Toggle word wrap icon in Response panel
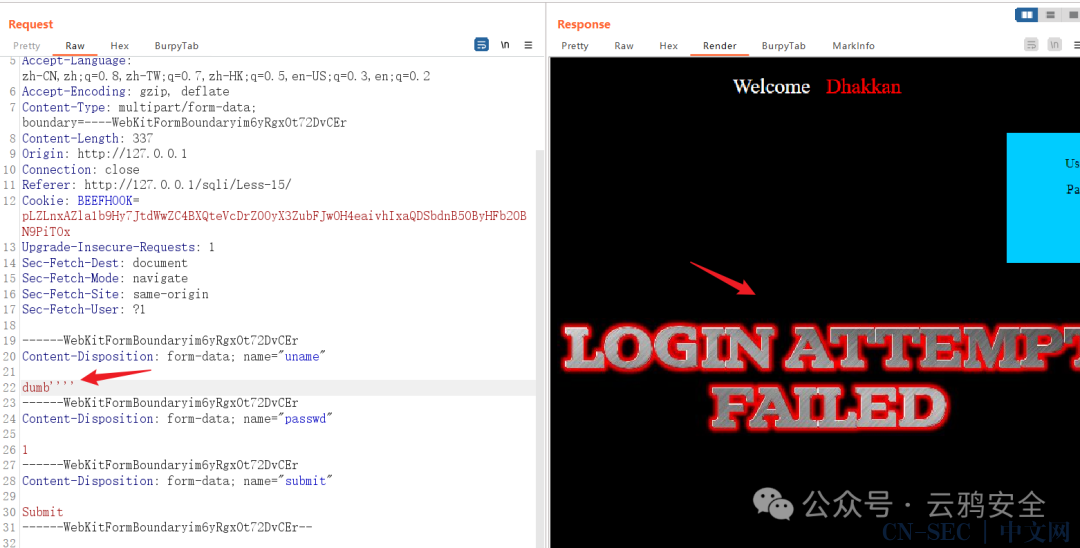 [x=1031, y=45]
